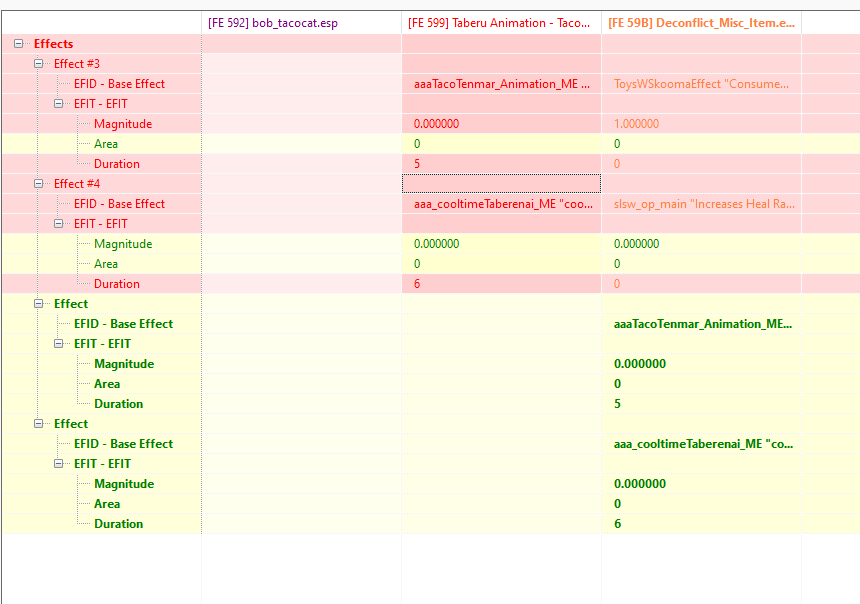Select the Magnitude label under Effect #4
The image size is (860, 604).
pyautogui.click(x=123, y=244)
